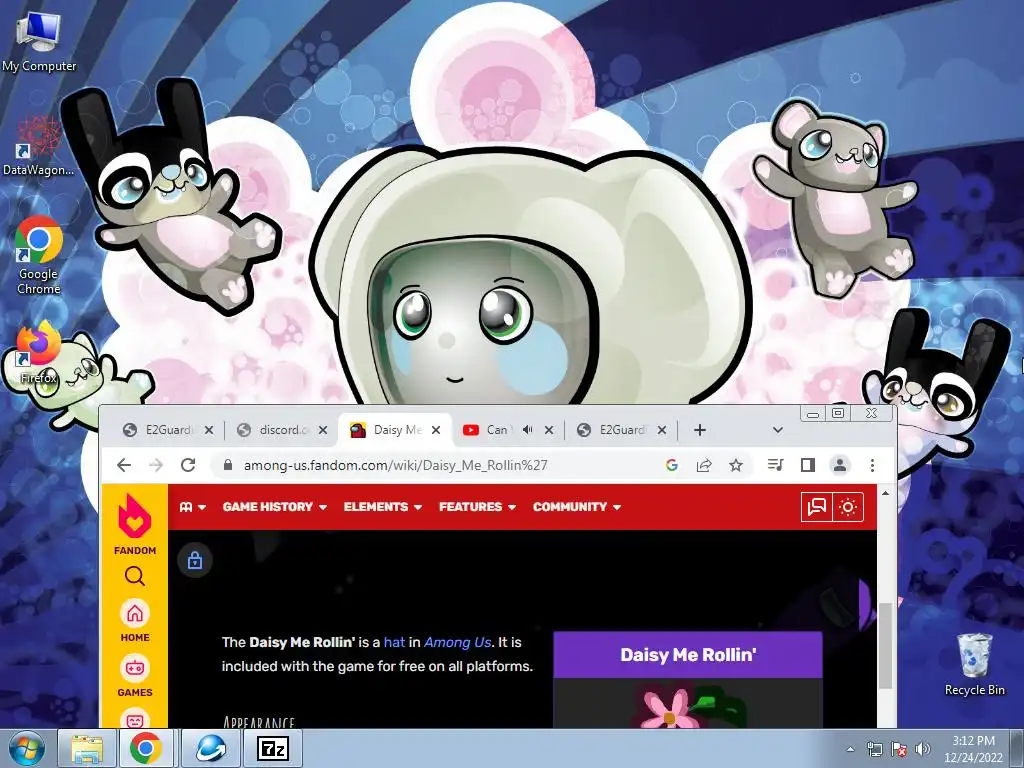Select the Chrome taskbar button

point(145,748)
